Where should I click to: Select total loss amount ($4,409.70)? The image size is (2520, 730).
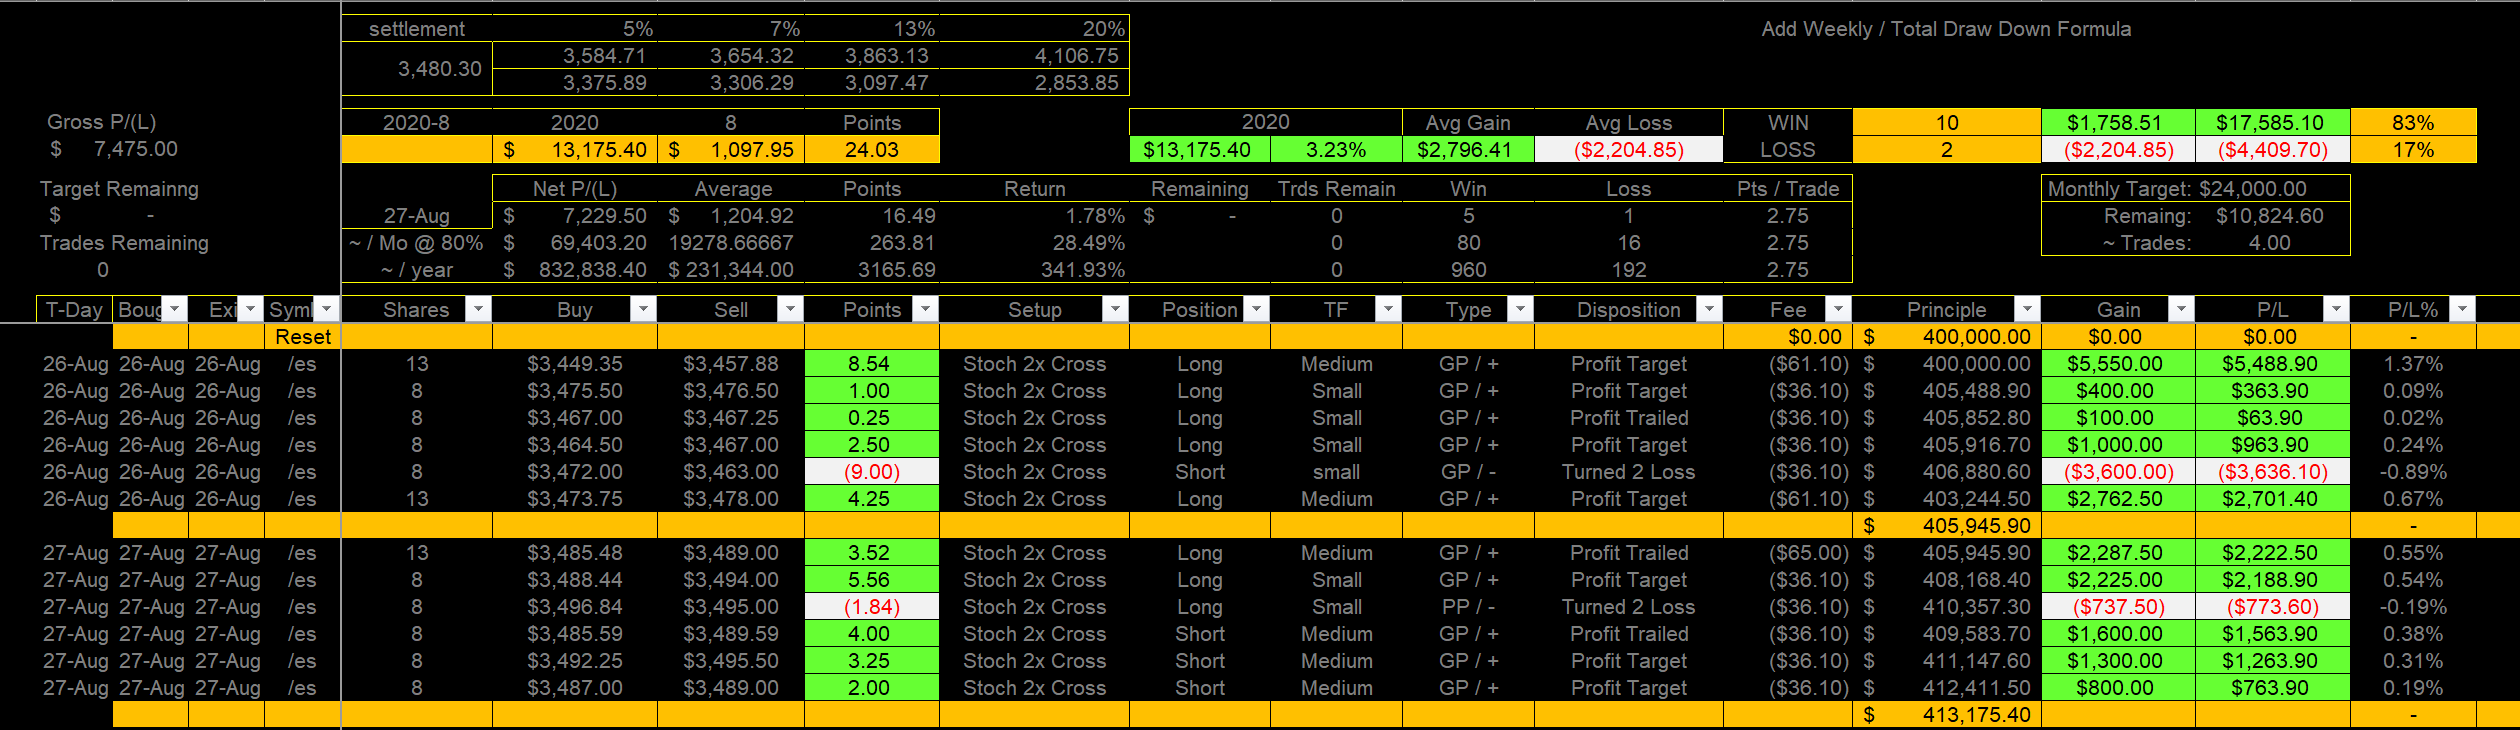tap(2272, 150)
